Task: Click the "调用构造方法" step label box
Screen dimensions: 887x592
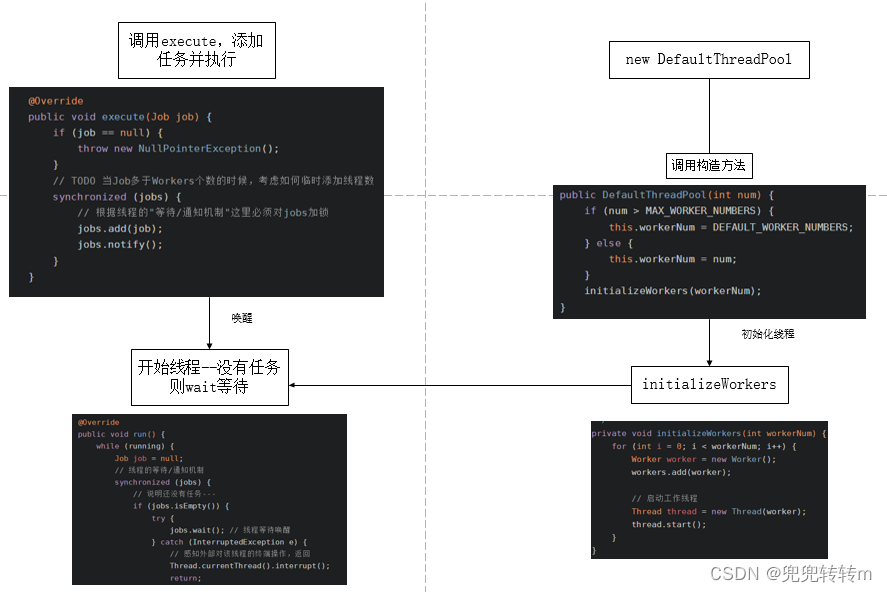Action: point(709,165)
